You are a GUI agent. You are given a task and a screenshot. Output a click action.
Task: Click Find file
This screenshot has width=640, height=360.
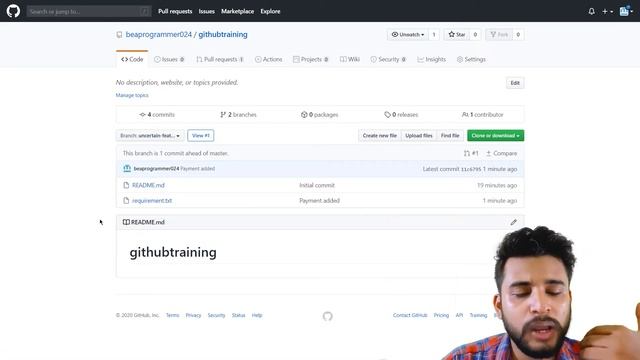point(450,136)
